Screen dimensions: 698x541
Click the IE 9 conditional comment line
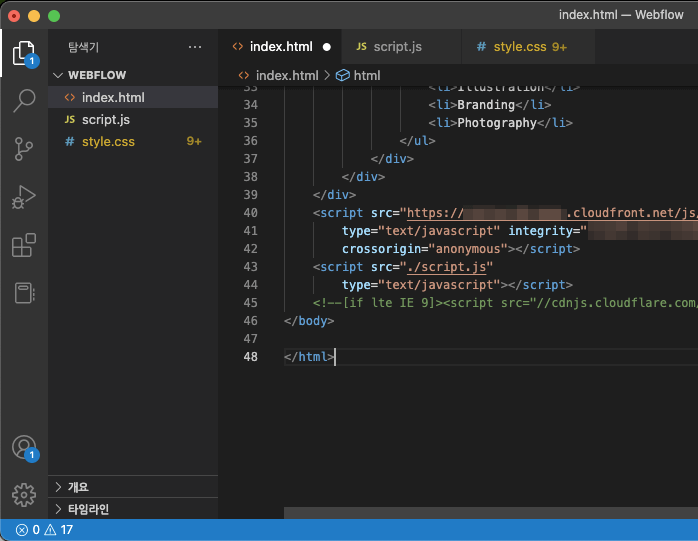coord(505,303)
